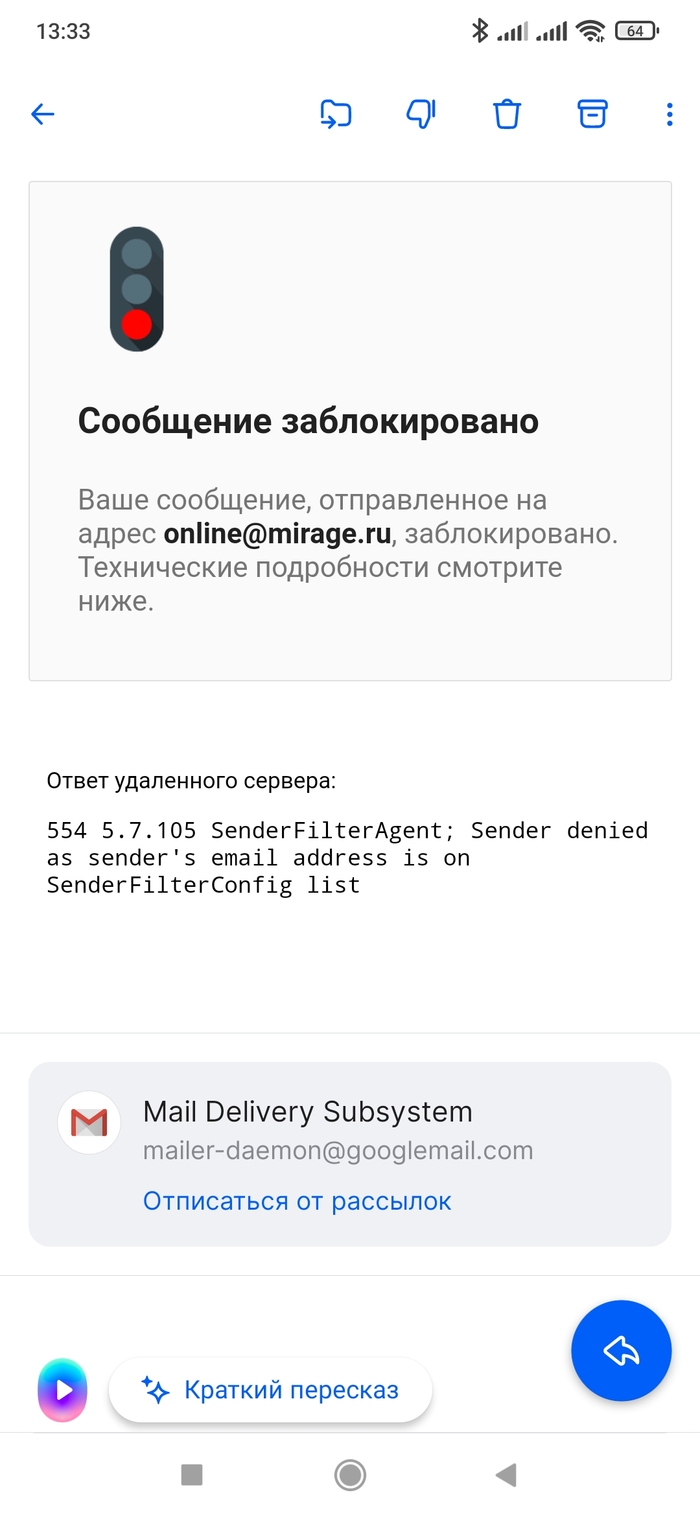Tap Отписаться от рассылок link

point(297,1201)
